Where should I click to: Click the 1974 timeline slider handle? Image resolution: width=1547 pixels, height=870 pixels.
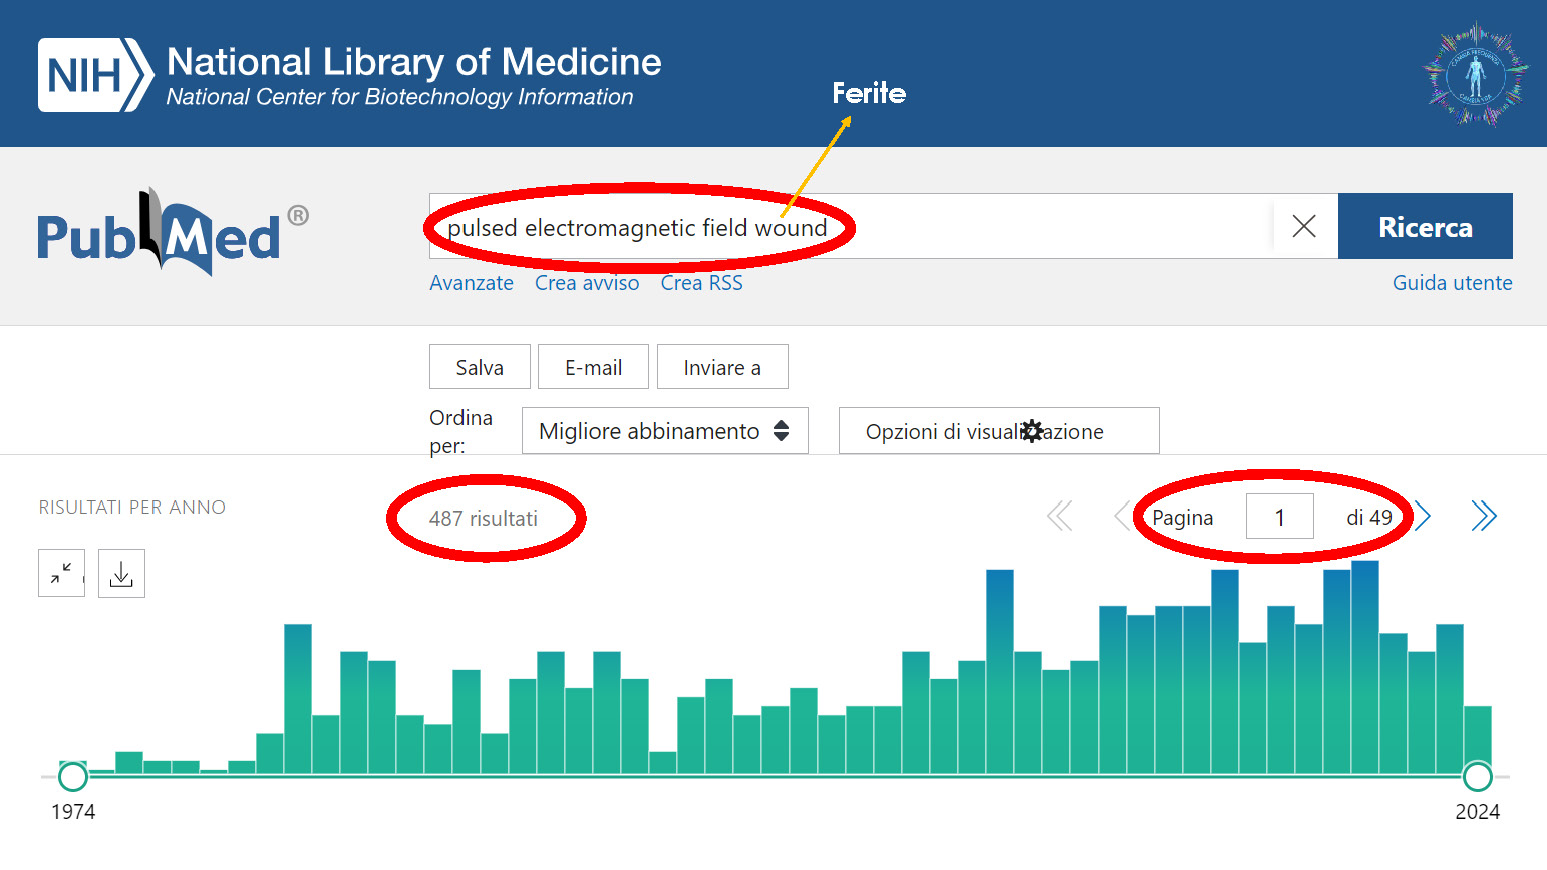point(73,776)
